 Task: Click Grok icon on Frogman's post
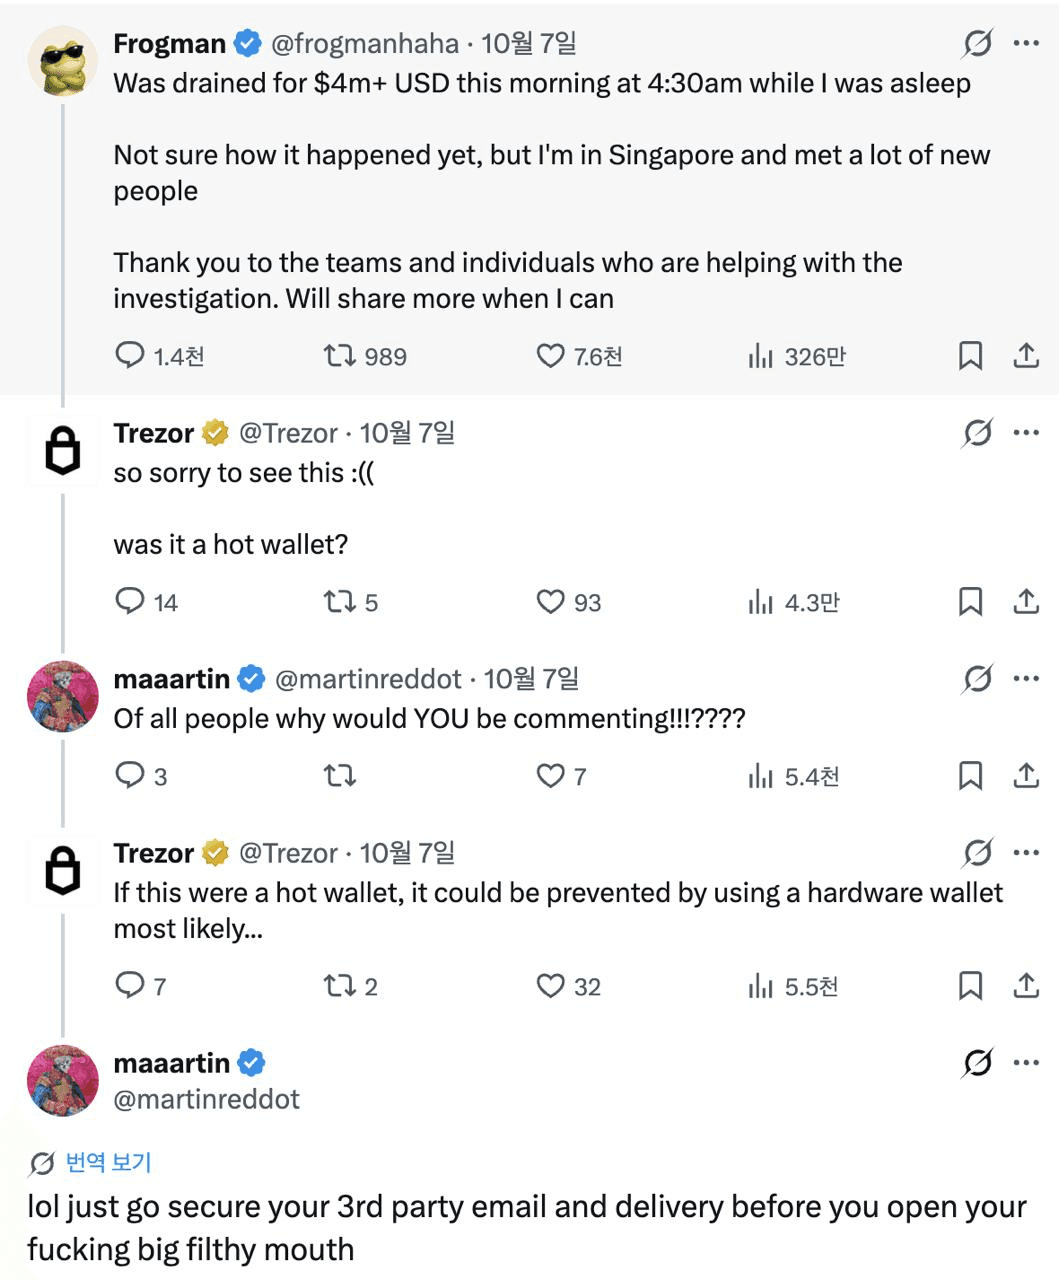pos(977,43)
